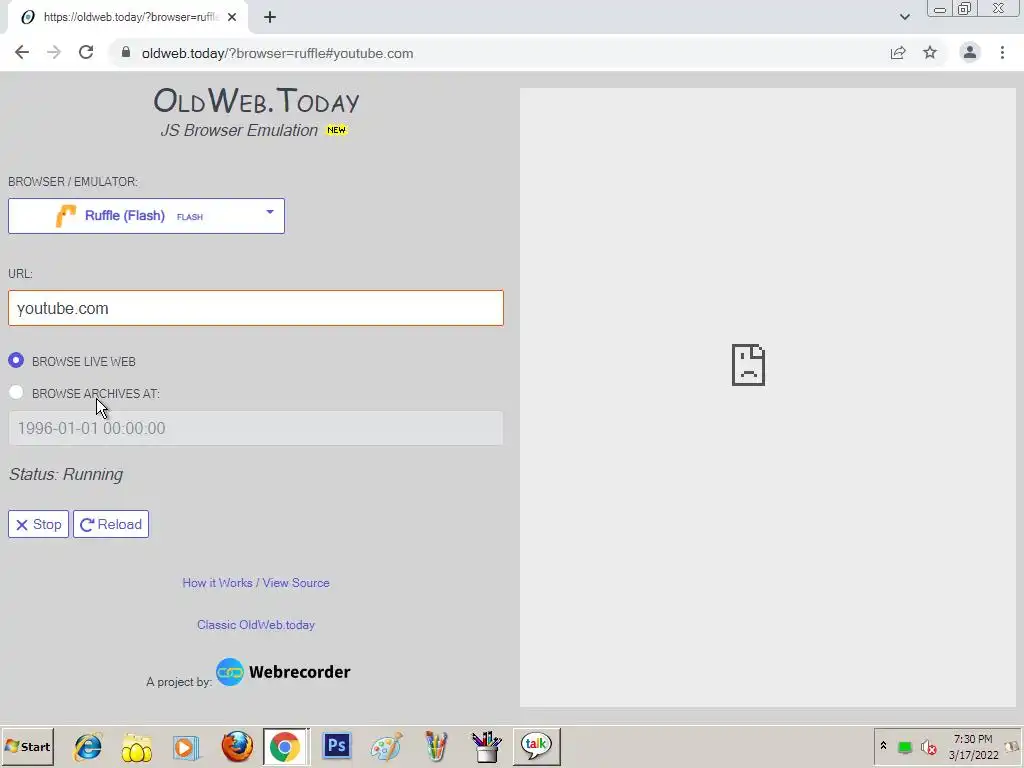Open the Chrome profile avatar icon

click(x=970, y=53)
